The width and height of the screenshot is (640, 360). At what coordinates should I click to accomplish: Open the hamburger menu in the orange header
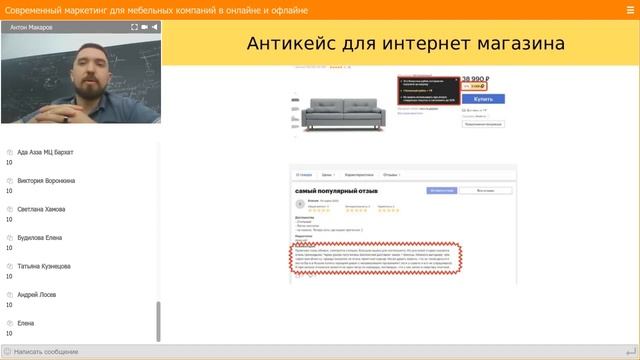(630, 10)
